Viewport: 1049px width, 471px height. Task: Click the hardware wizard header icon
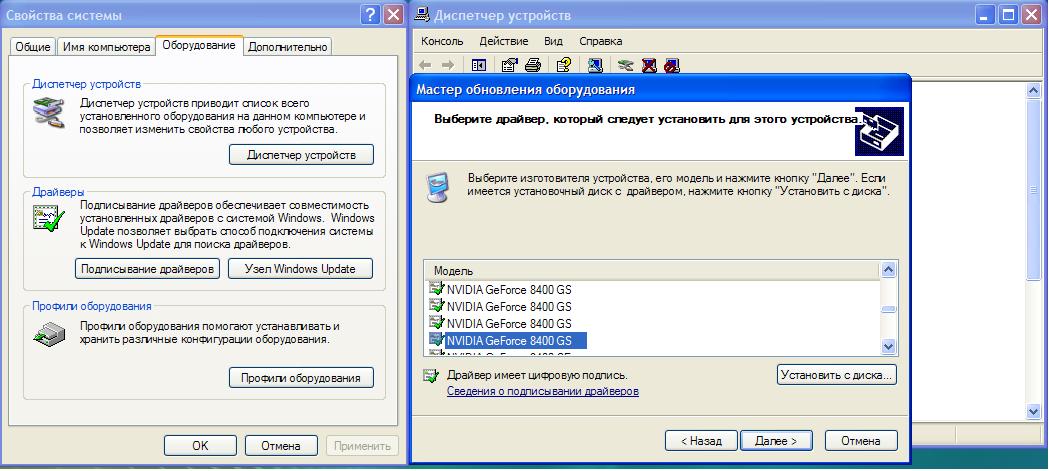point(879,131)
